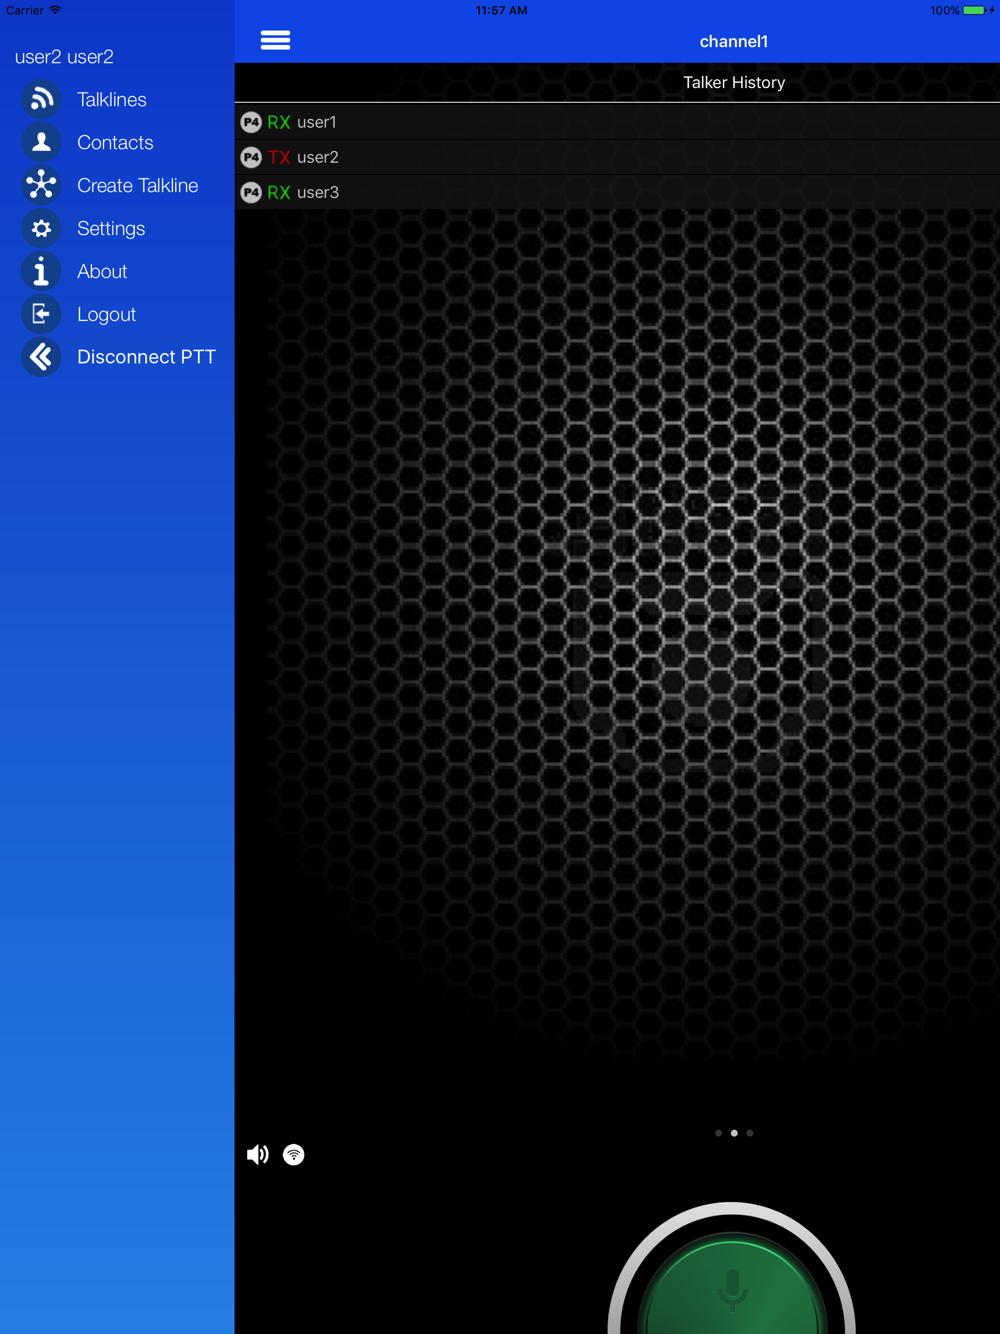Show the About menu entry

102,271
